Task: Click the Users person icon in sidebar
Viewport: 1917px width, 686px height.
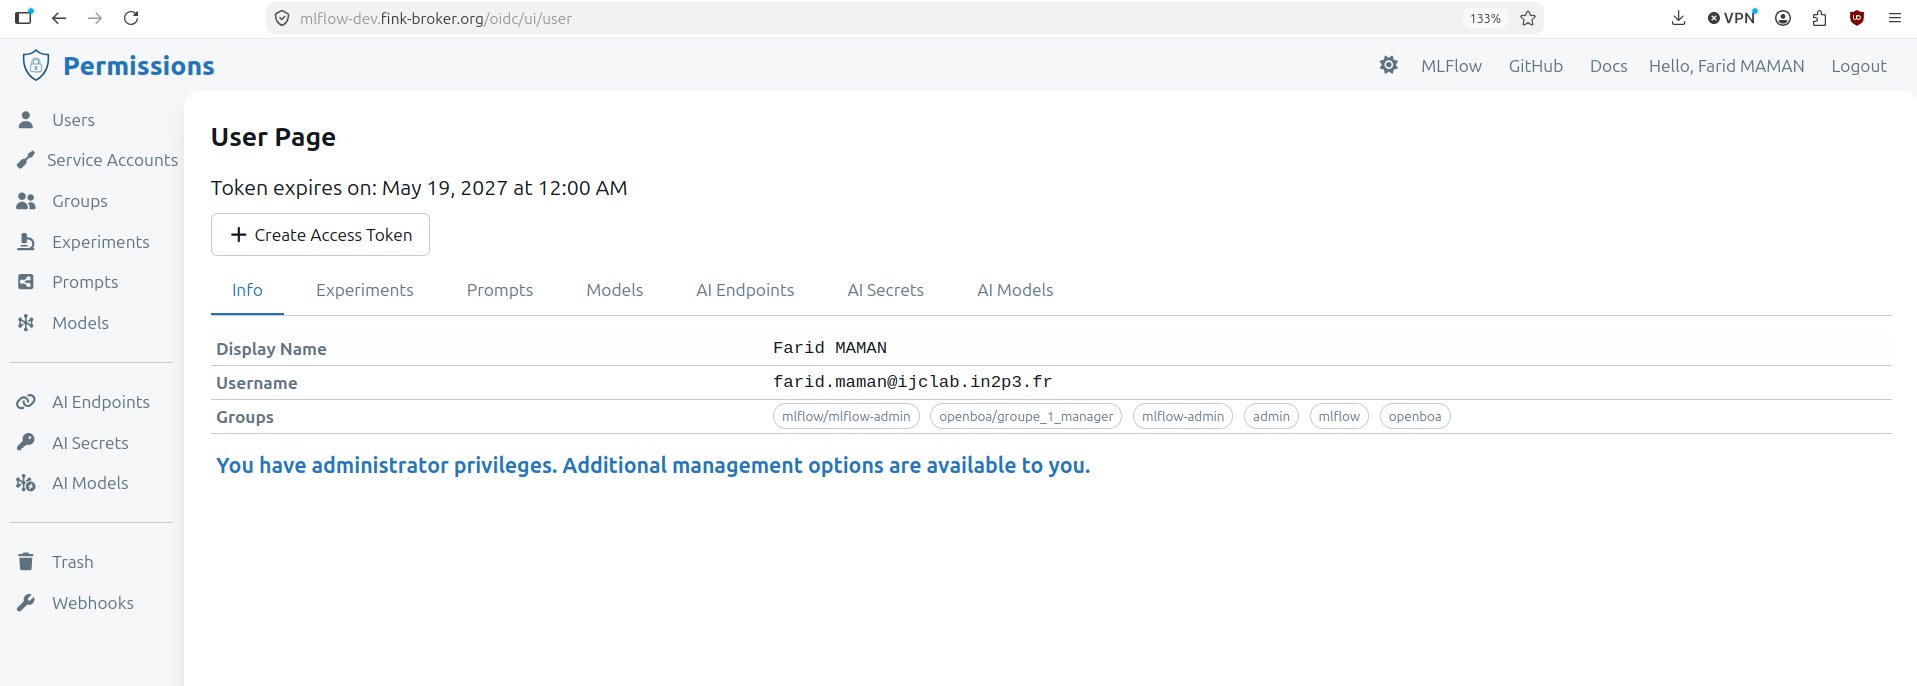Action: pos(26,119)
